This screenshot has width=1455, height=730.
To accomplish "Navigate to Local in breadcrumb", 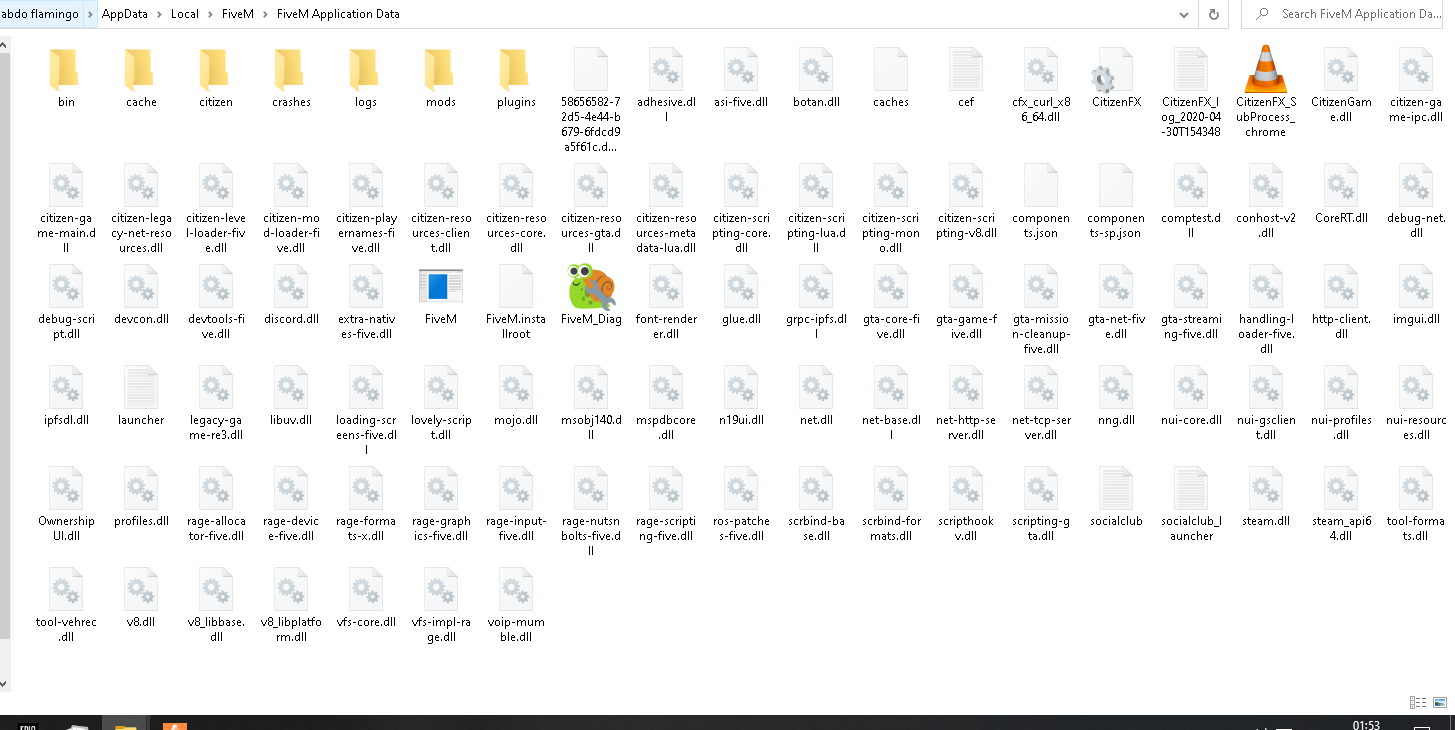I will 184,14.
